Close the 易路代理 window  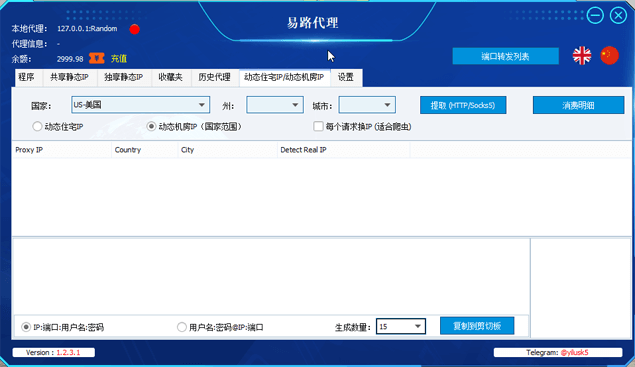pos(618,16)
